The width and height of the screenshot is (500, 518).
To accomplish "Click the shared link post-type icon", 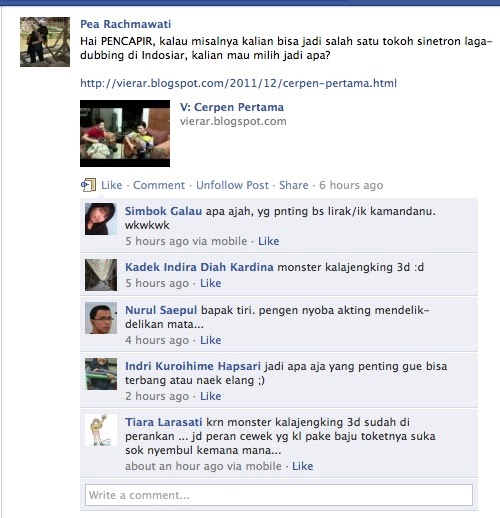I will (88, 185).
